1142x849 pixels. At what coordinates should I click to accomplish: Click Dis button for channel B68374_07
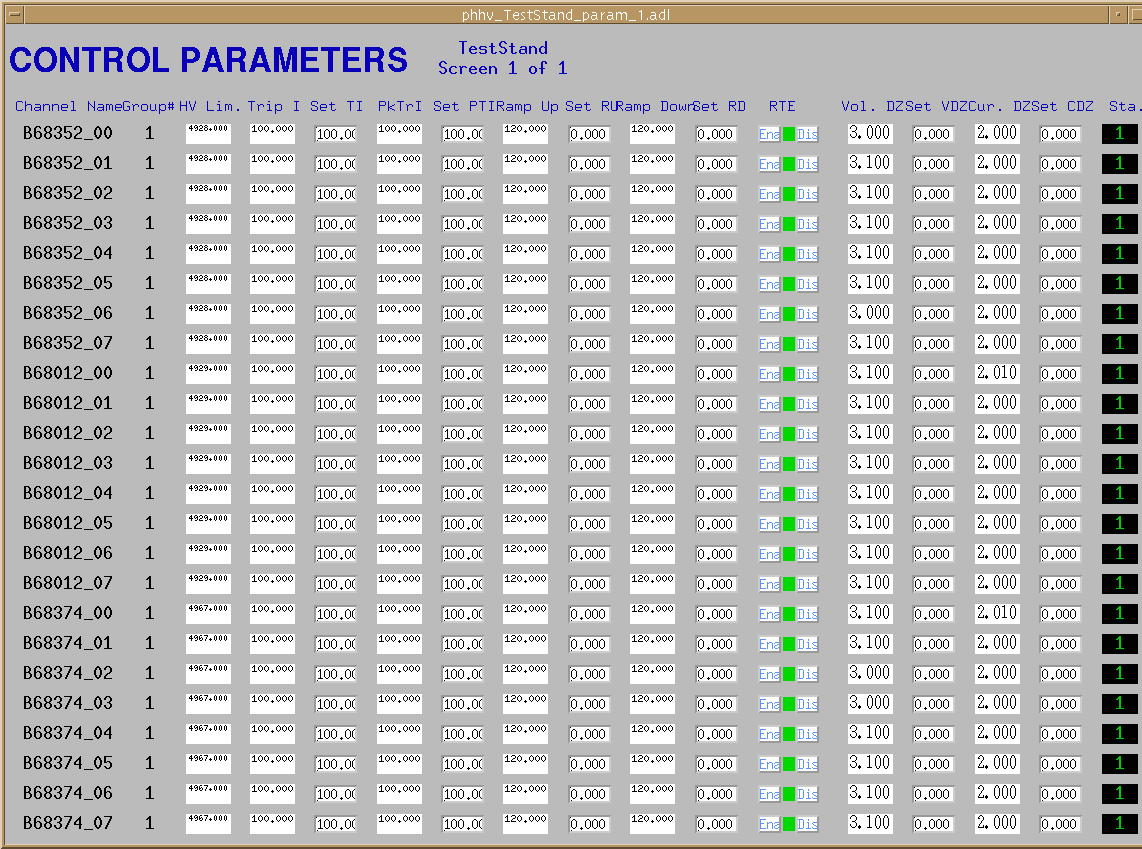pos(807,824)
